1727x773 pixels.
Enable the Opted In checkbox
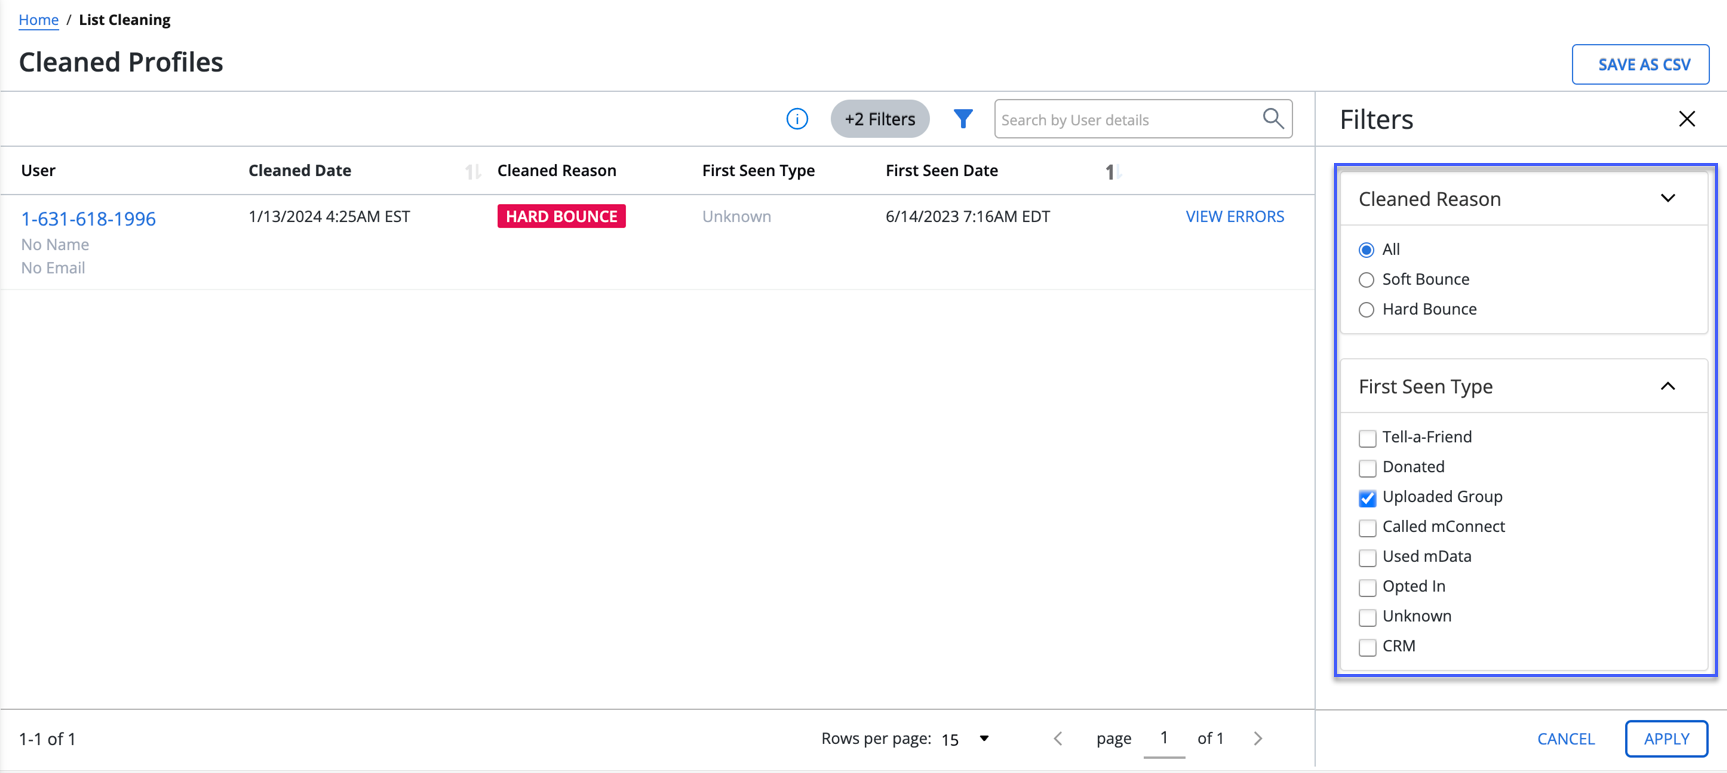[1367, 588]
